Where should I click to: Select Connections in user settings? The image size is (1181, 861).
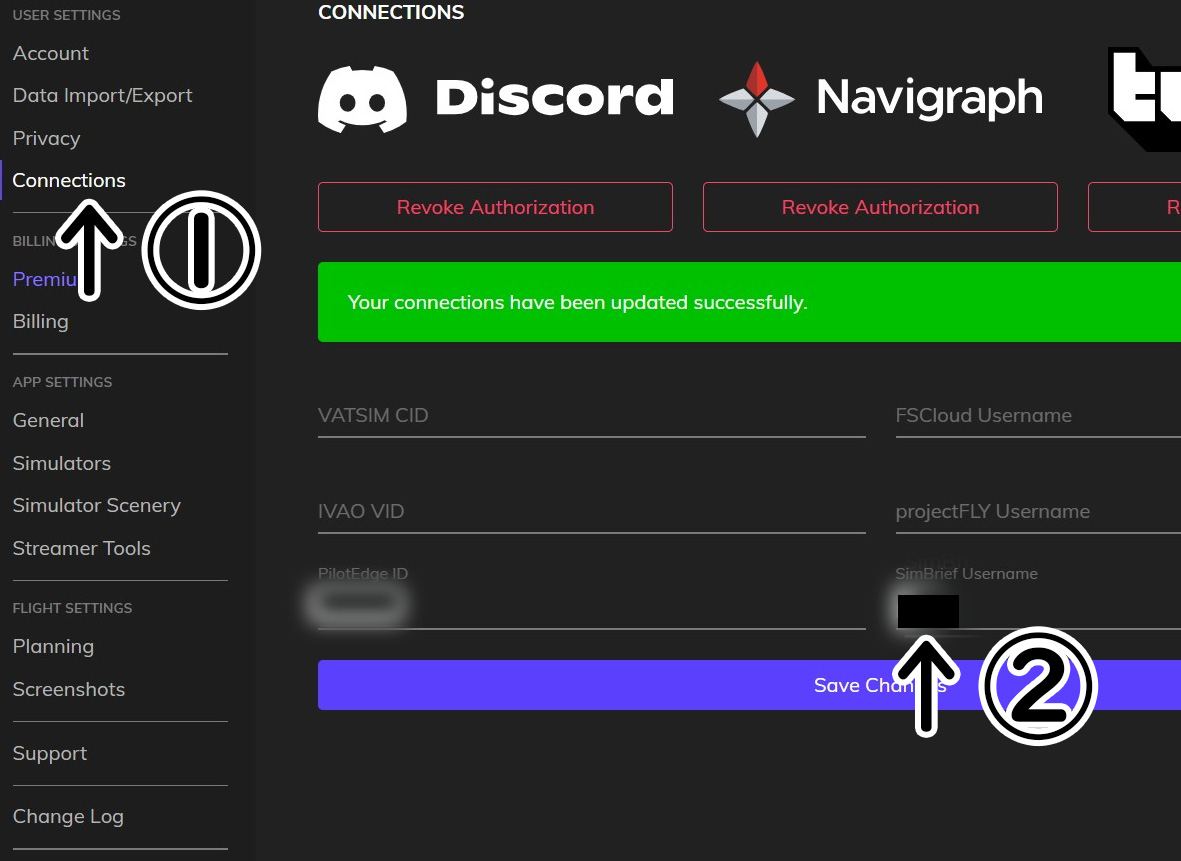tap(69, 180)
